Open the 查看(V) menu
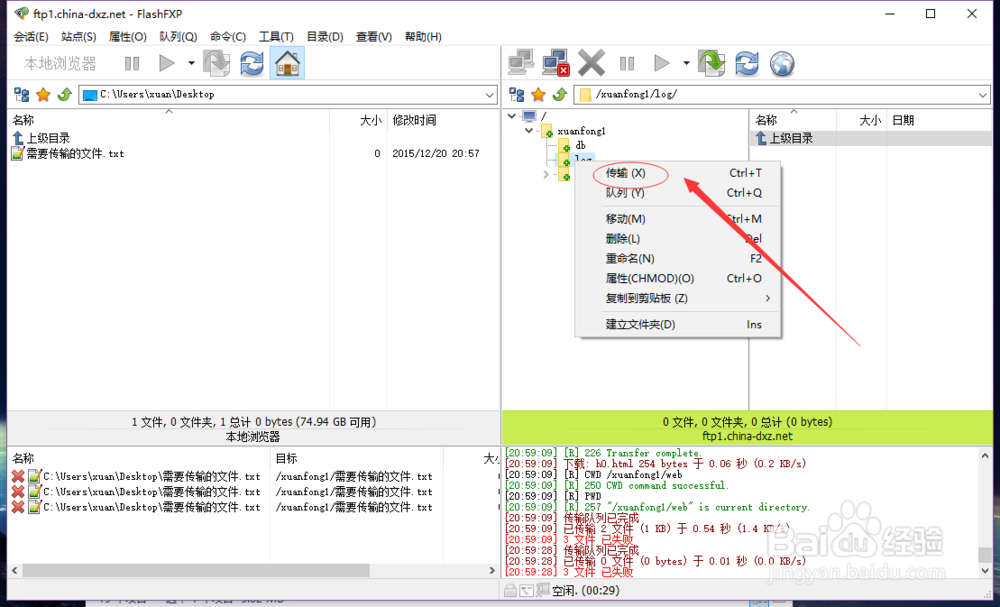 374,36
